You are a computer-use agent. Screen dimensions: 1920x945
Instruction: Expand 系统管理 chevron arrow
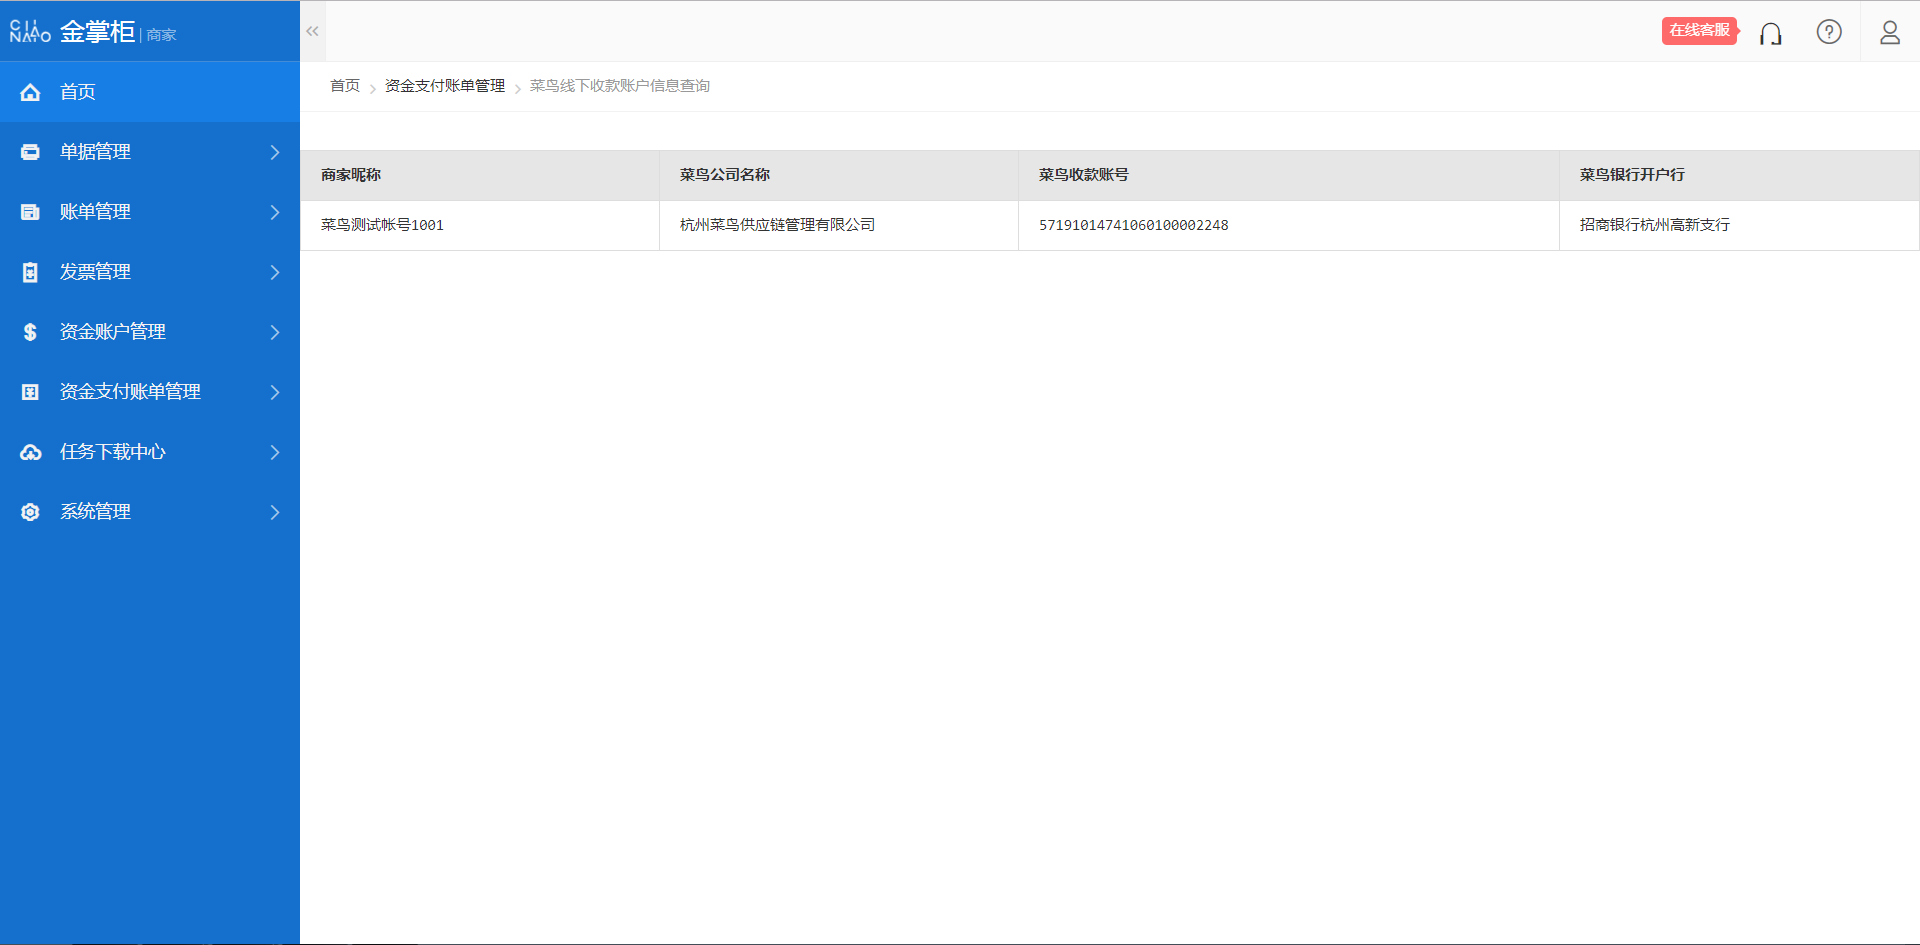coord(275,512)
